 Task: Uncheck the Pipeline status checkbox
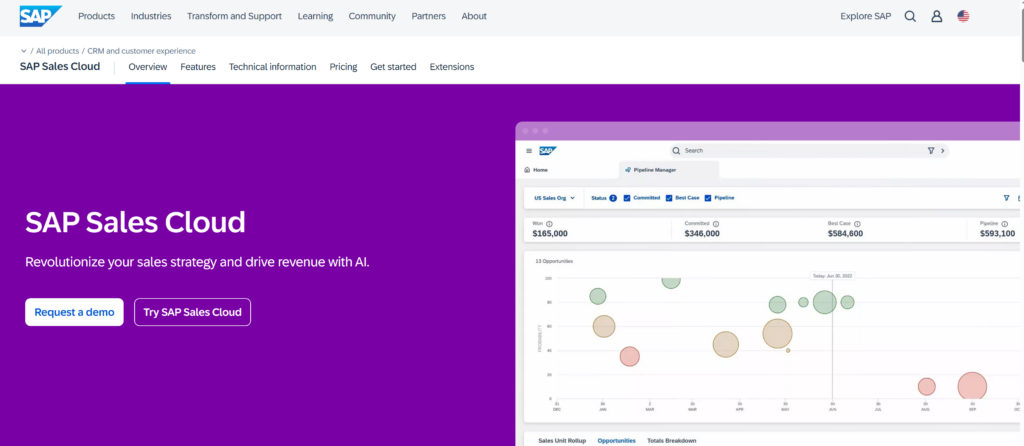(x=708, y=198)
